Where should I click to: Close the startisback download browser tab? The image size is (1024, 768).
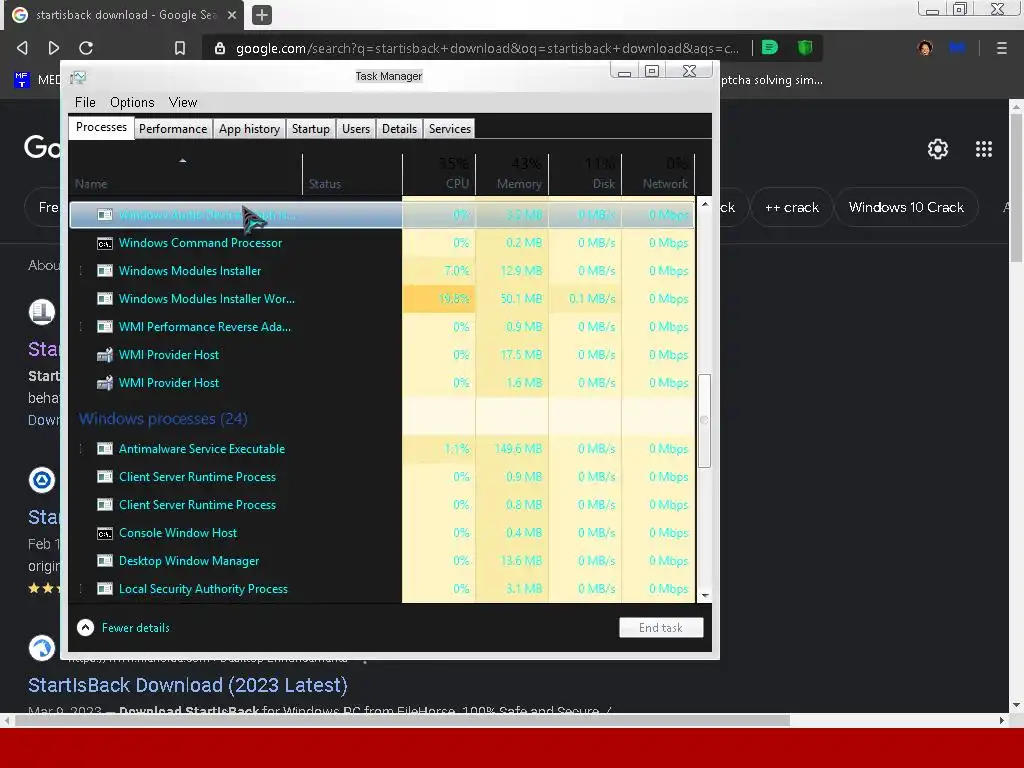pyautogui.click(x=232, y=15)
